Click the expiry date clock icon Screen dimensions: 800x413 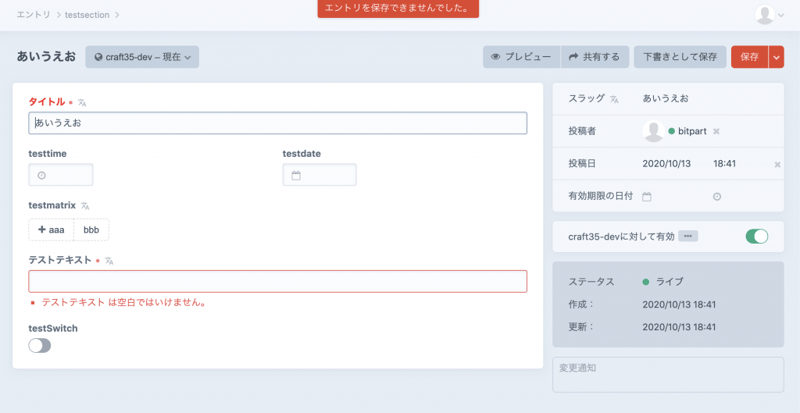coord(717,196)
